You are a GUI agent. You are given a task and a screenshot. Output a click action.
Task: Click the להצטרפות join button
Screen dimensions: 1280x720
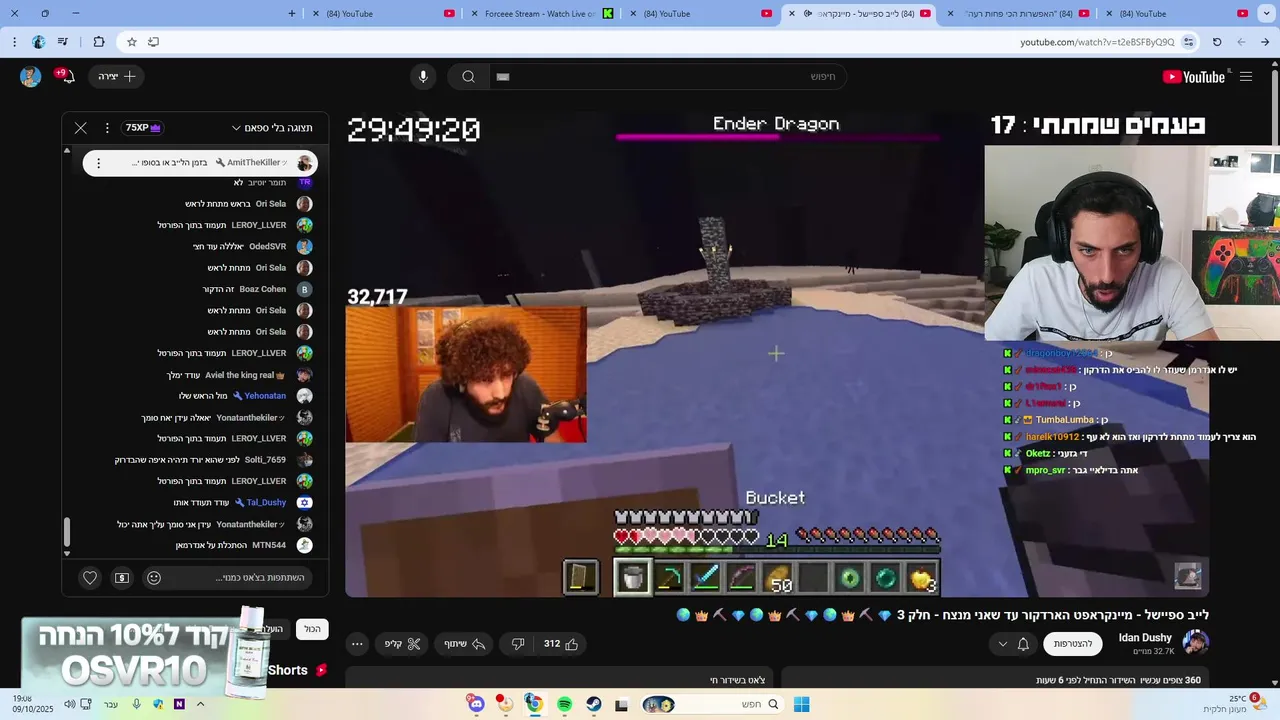[x=1072, y=644]
